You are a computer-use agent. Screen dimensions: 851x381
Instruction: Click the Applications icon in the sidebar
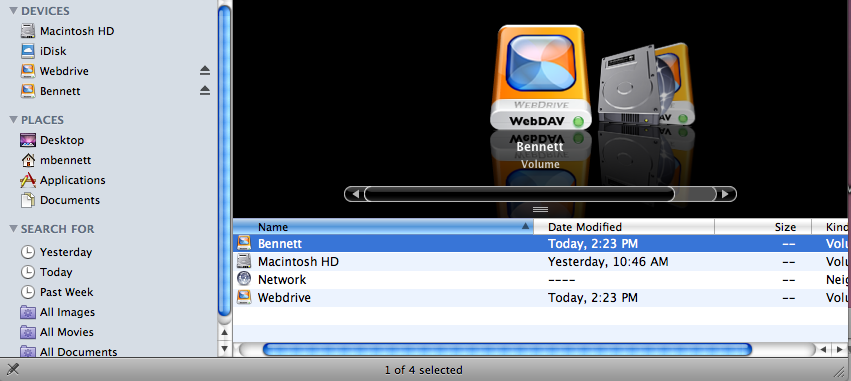pos(28,180)
